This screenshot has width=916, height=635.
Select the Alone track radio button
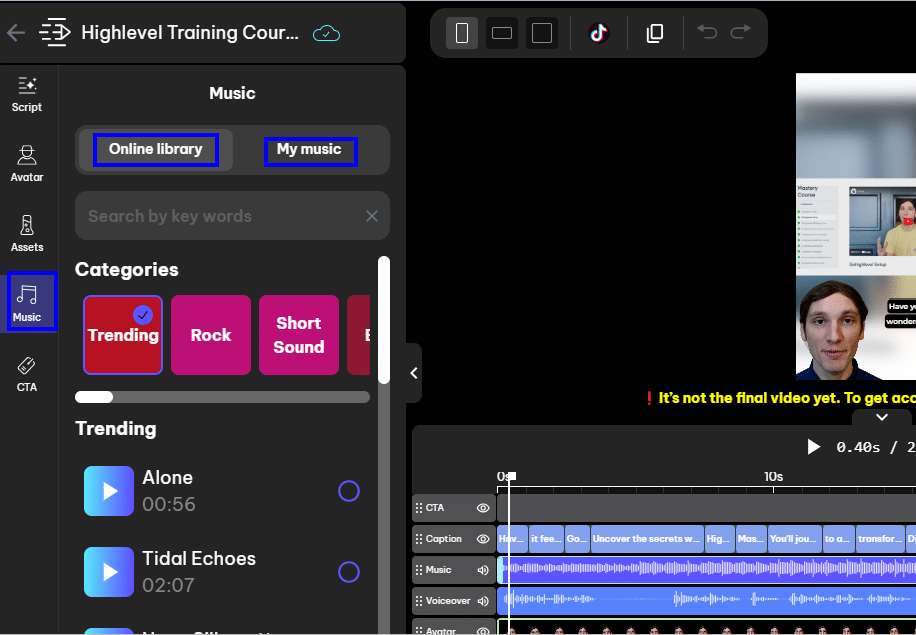click(x=349, y=491)
